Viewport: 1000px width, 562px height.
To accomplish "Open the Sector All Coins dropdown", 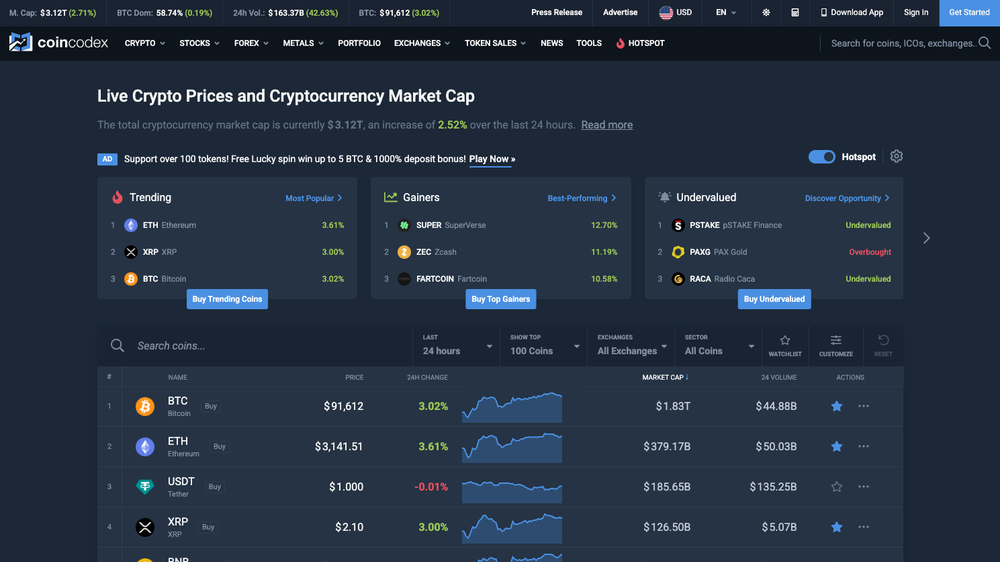I will pyautogui.click(x=719, y=345).
